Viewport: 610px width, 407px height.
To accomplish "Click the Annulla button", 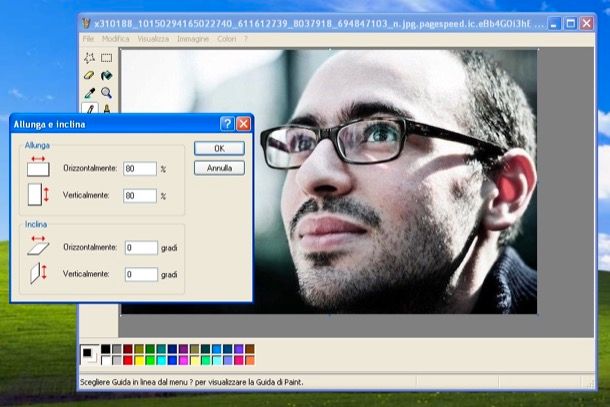I will tap(219, 168).
